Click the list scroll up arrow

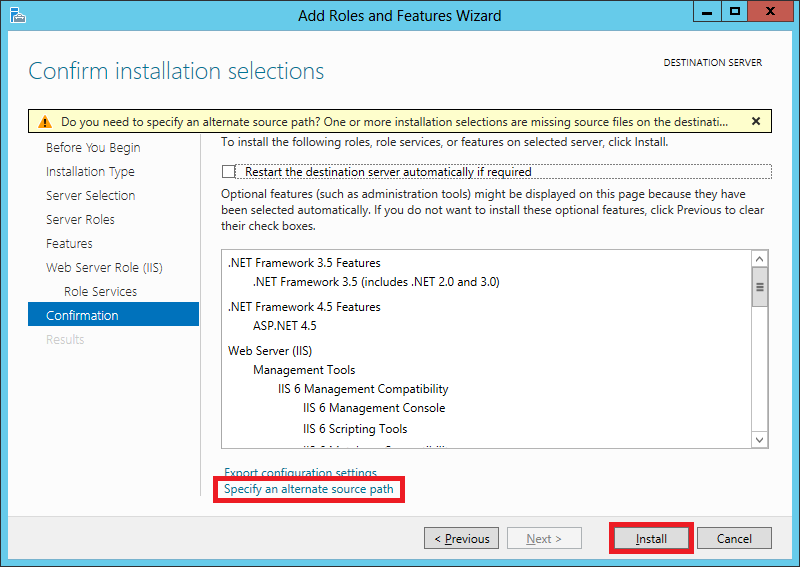click(760, 259)
